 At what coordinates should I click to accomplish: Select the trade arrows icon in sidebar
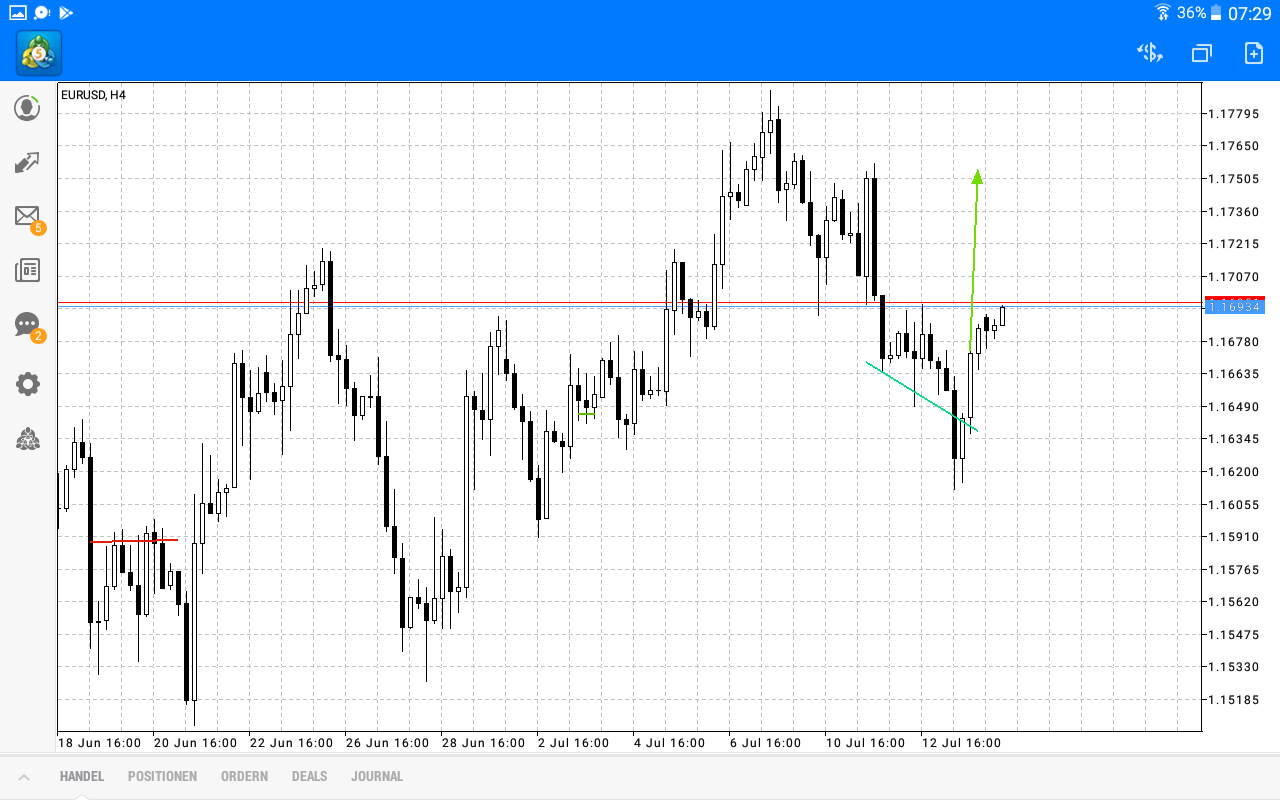pos(27,162)
